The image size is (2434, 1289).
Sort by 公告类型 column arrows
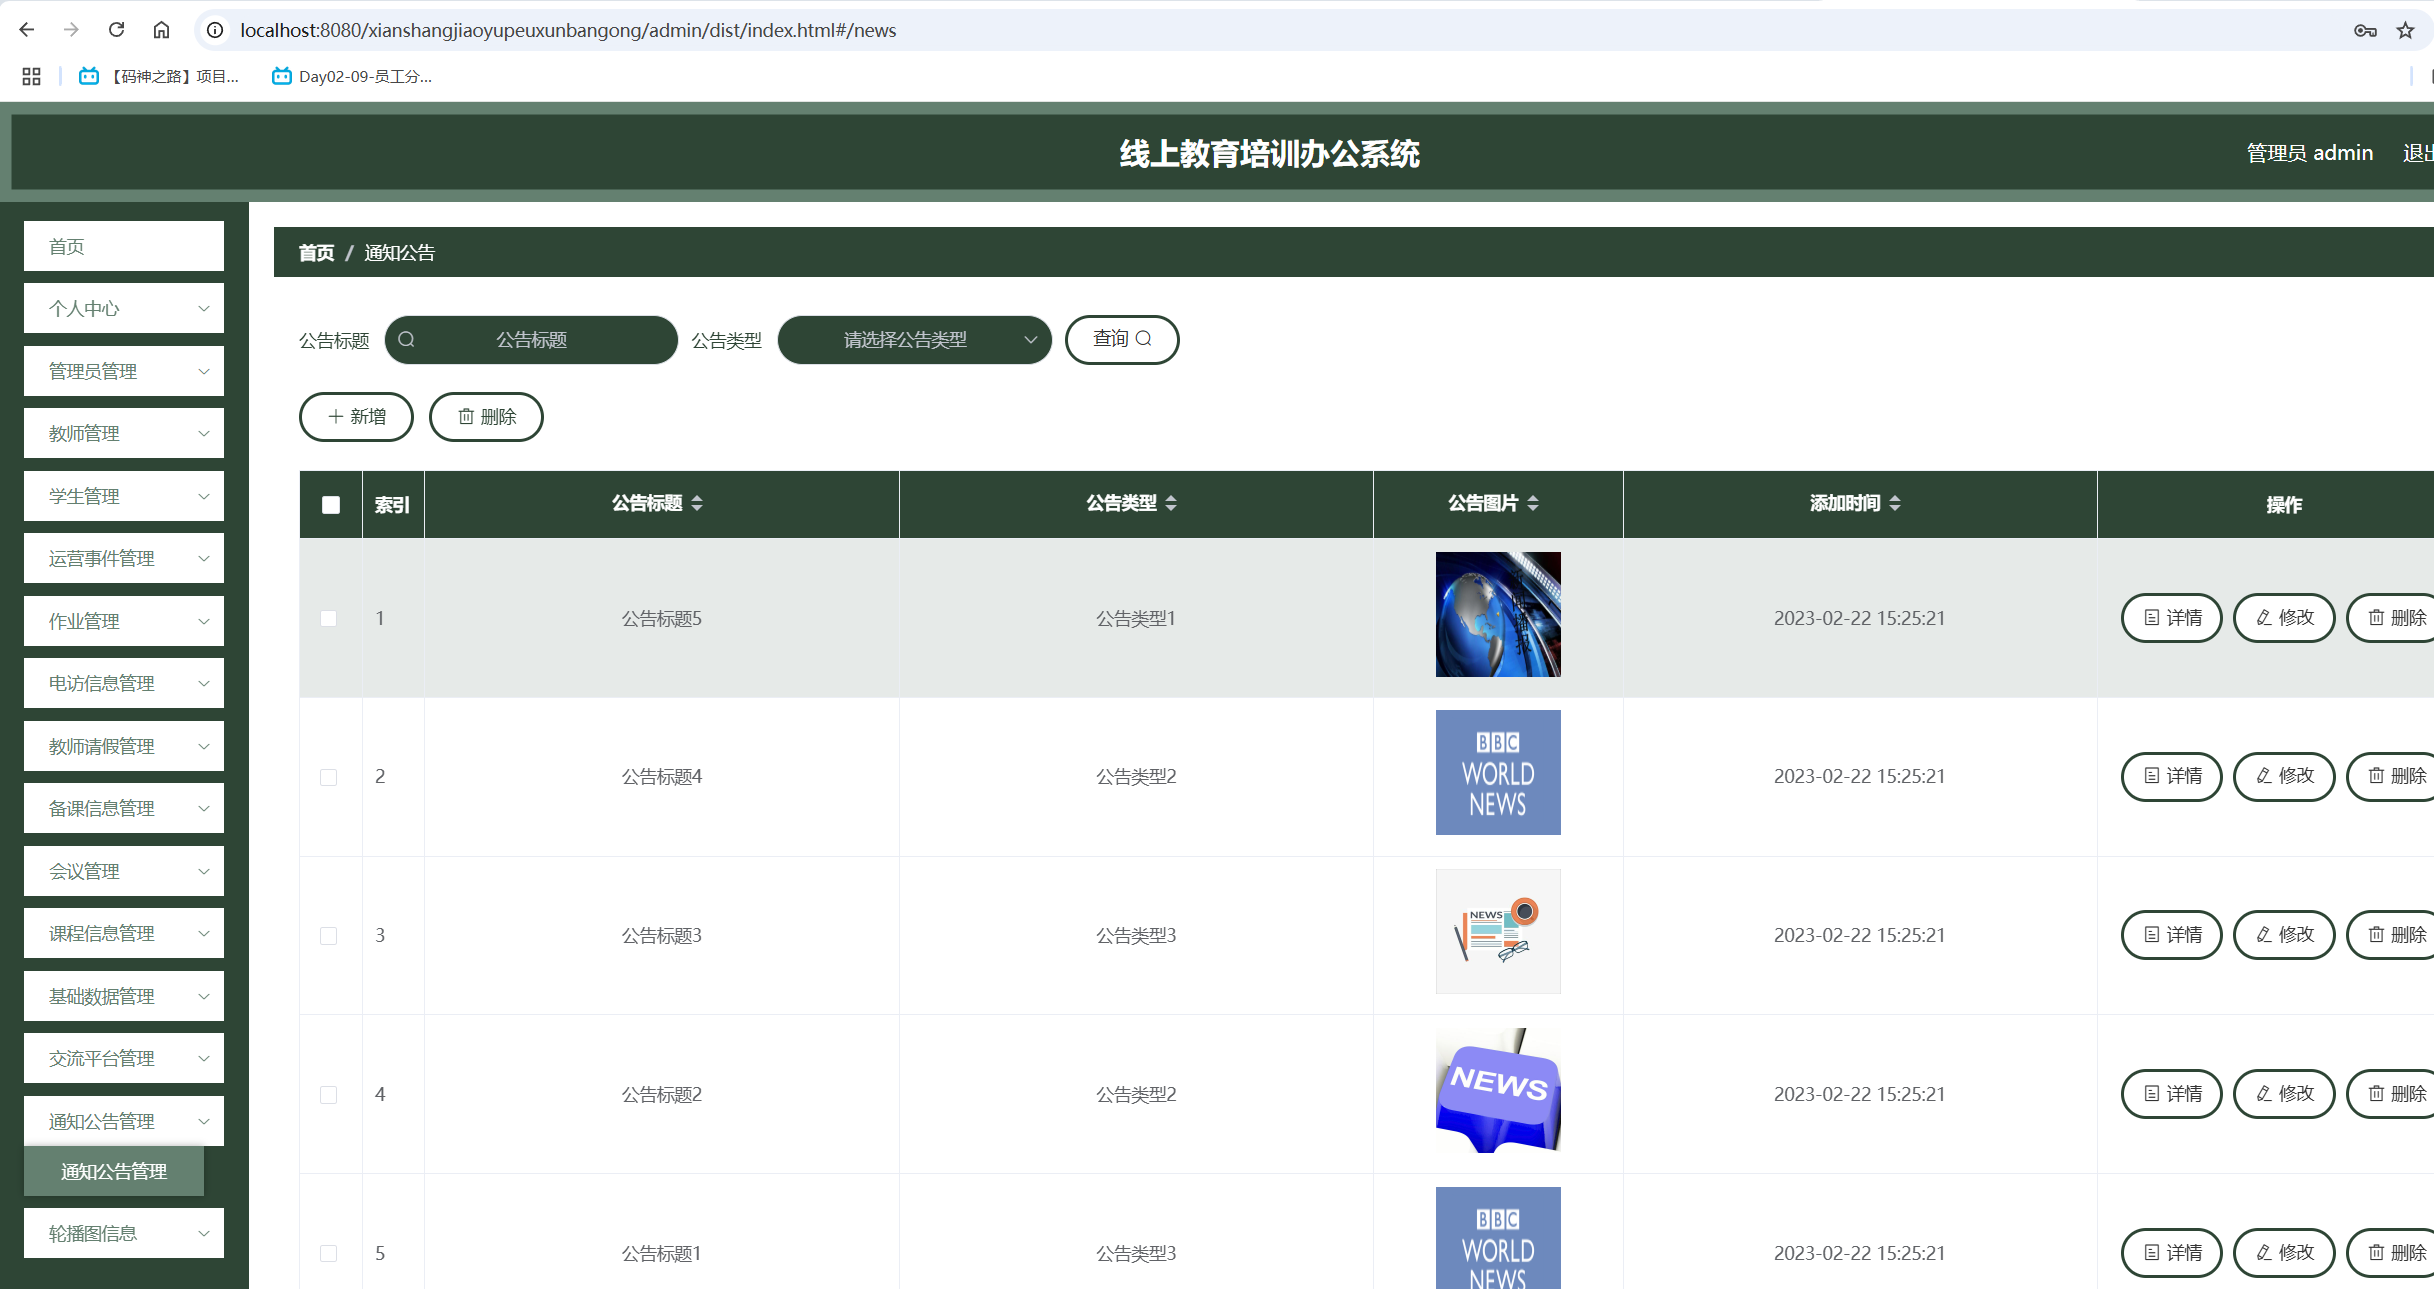[x=1171, y=503]
